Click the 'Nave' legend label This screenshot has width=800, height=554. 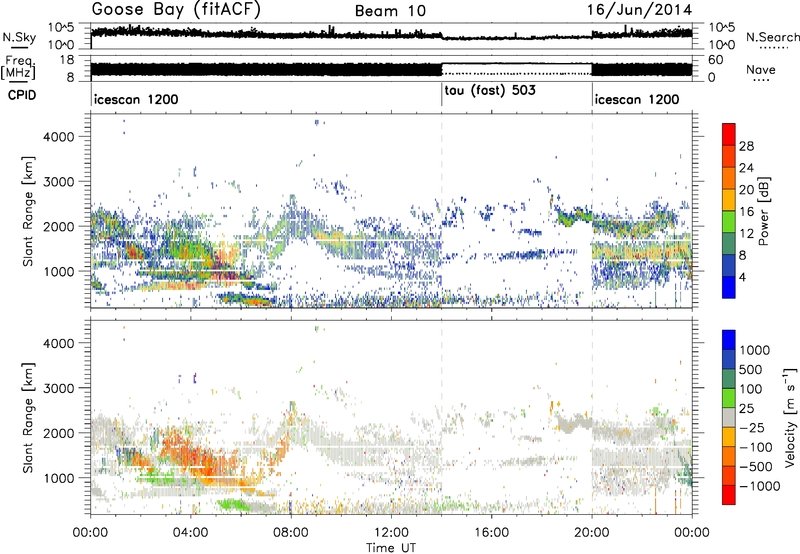(x=761, y=69)
